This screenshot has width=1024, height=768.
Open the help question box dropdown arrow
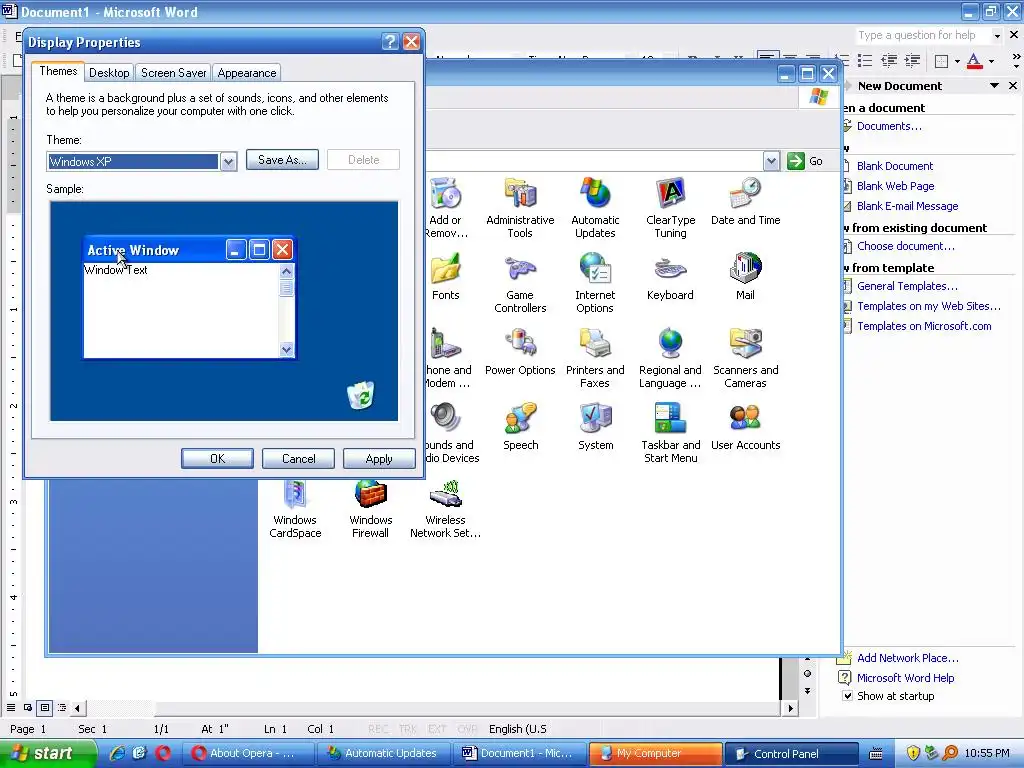[997, 35]
